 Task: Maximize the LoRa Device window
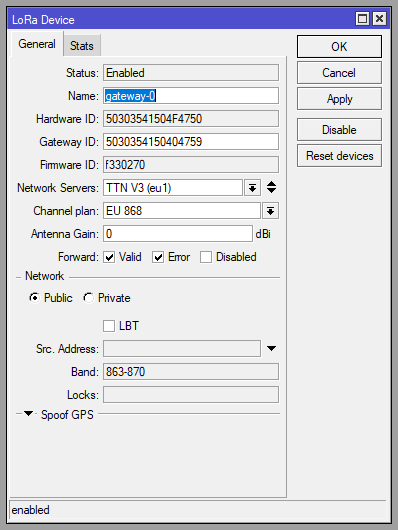362,19
